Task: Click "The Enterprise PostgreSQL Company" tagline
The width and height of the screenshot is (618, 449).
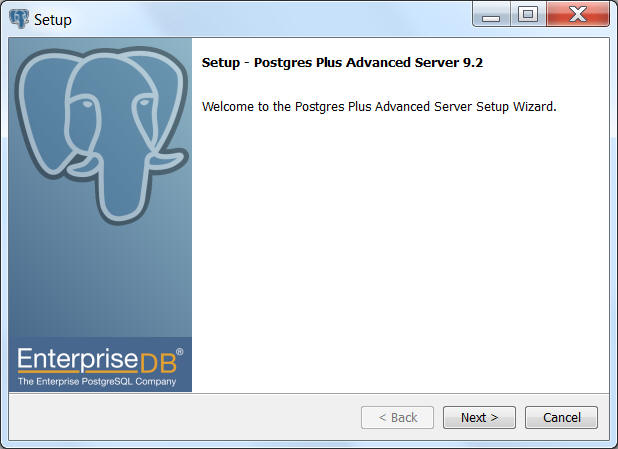Action: 97,382
